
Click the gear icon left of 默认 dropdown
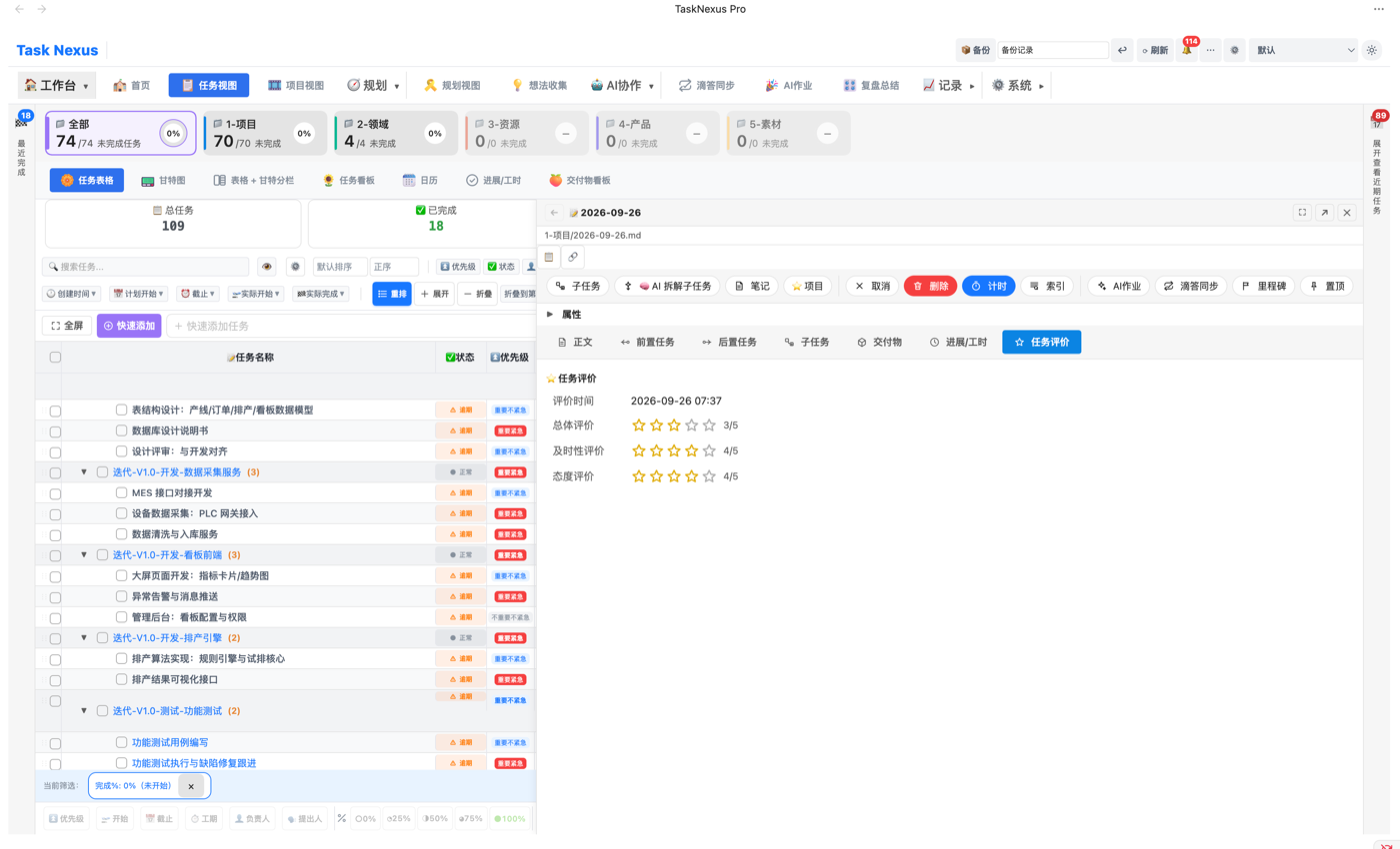coord(1235,50)
